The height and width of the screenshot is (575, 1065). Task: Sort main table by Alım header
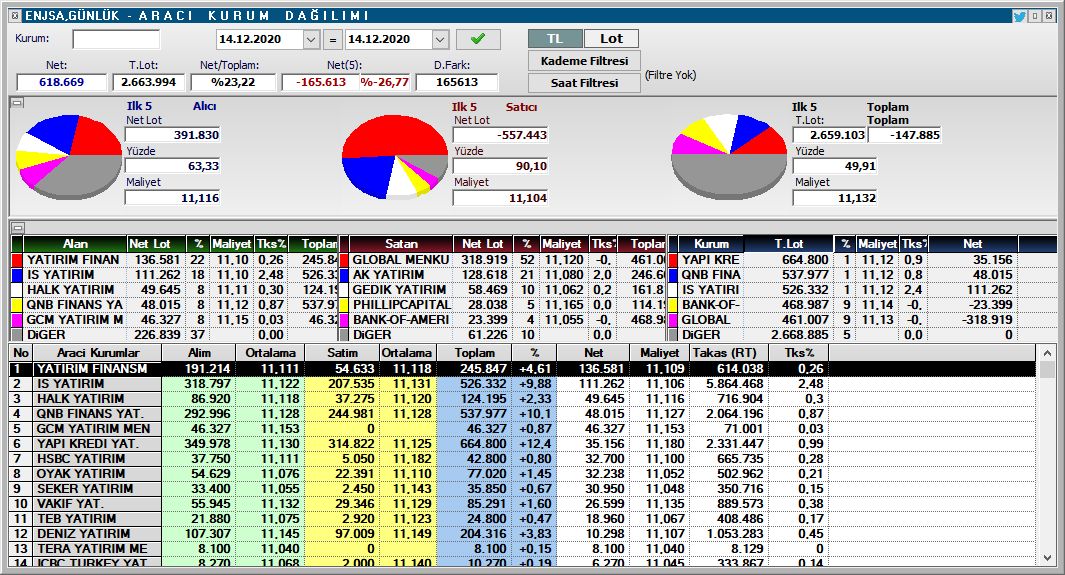[x=199, y=353]
